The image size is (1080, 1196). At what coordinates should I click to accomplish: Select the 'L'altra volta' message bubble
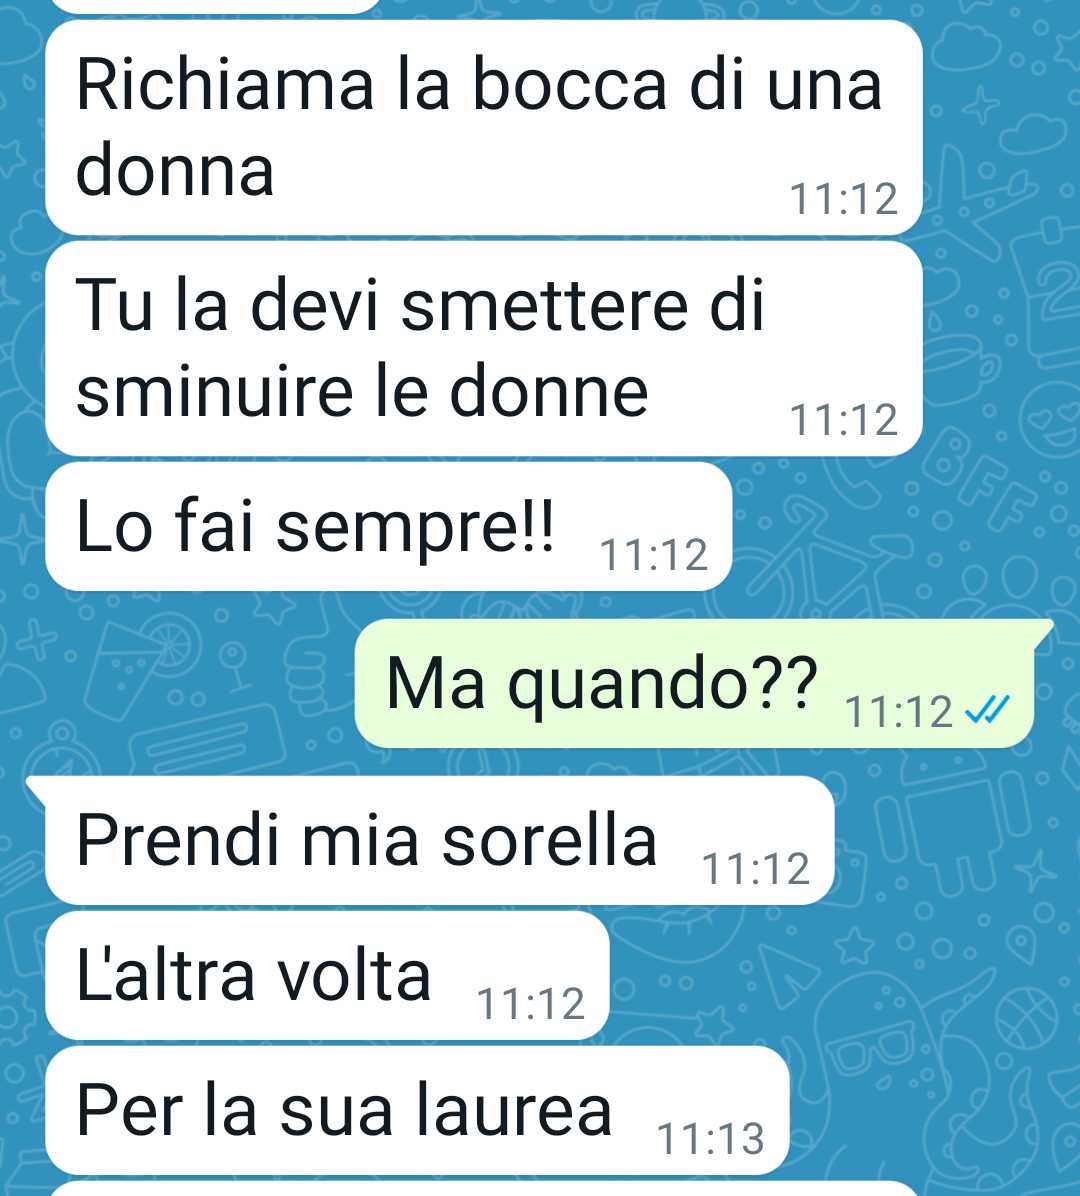point(327,976)
